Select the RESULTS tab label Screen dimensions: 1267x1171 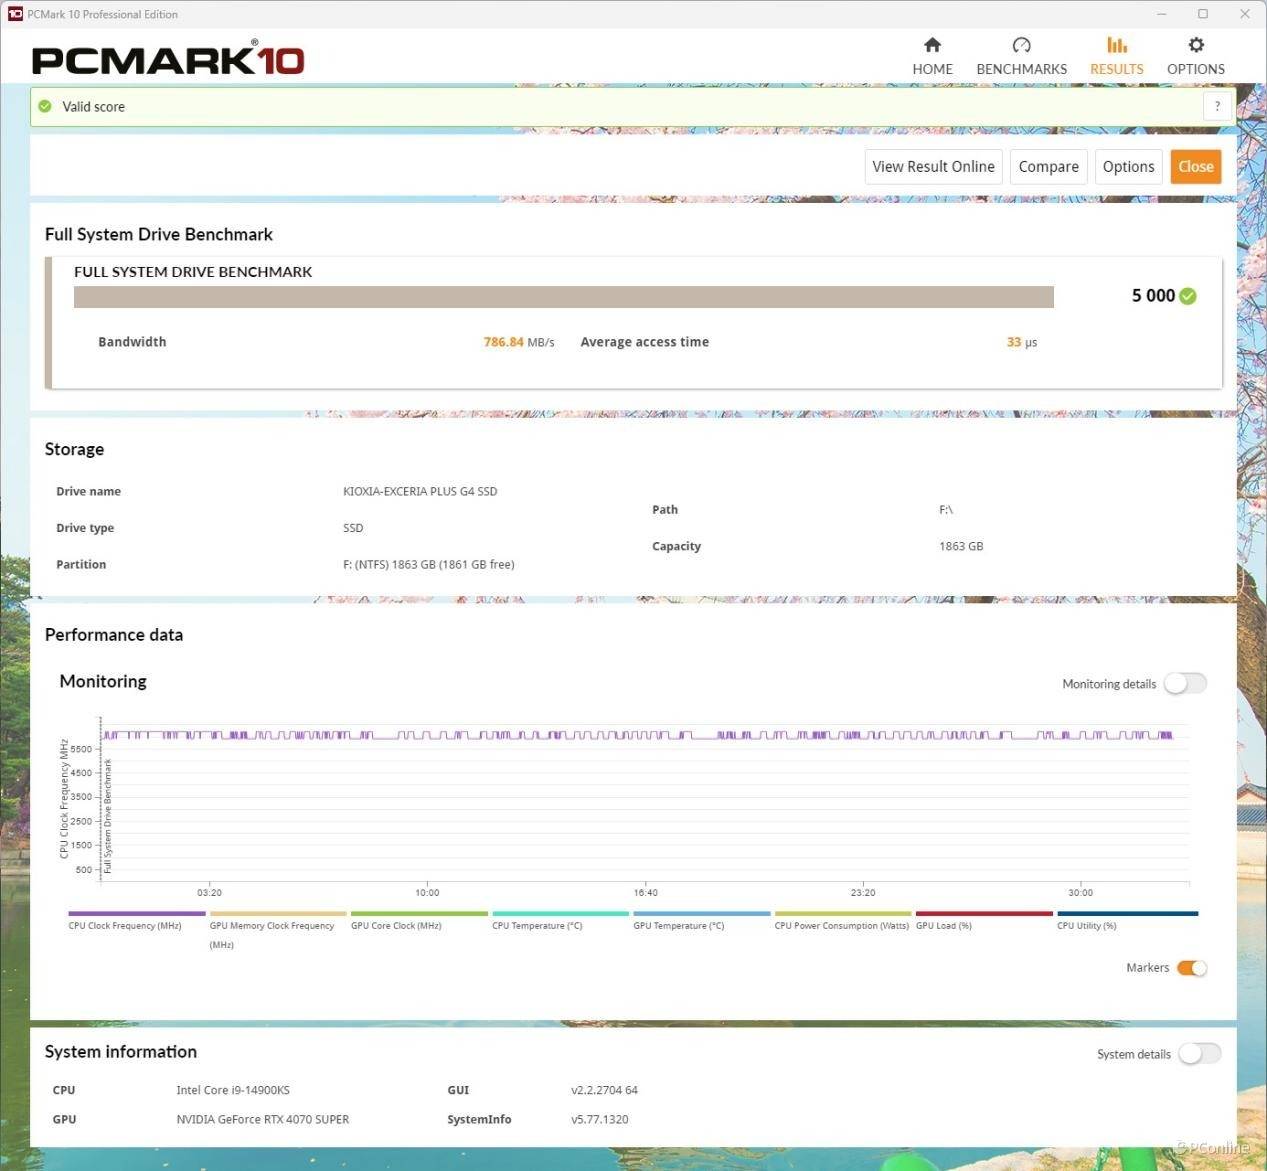pyautogui.click(x=1117, y=69)
